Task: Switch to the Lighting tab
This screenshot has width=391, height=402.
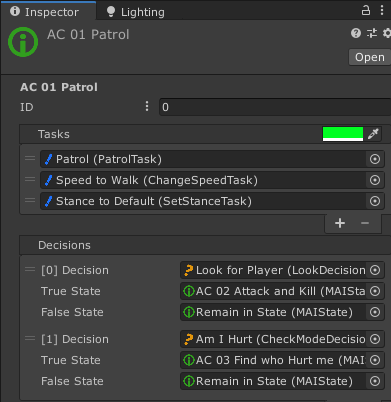Action: tap(135, 12)
